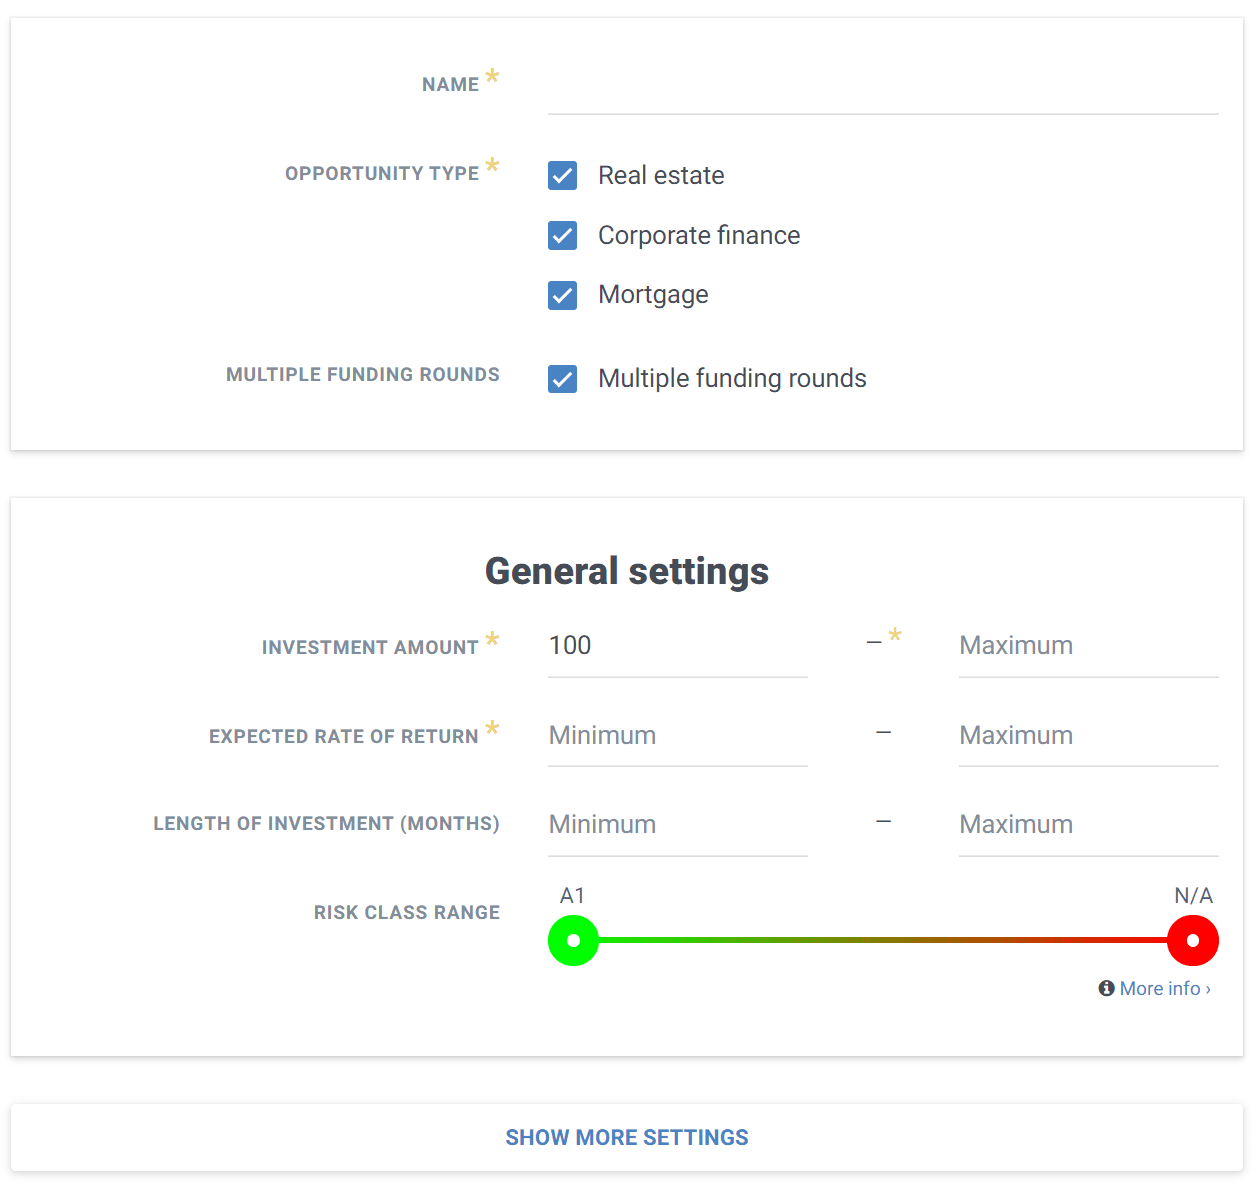Click the Expected rate of return Maximum field
Screen dimensions: 1257x1187
point(1089,736)
